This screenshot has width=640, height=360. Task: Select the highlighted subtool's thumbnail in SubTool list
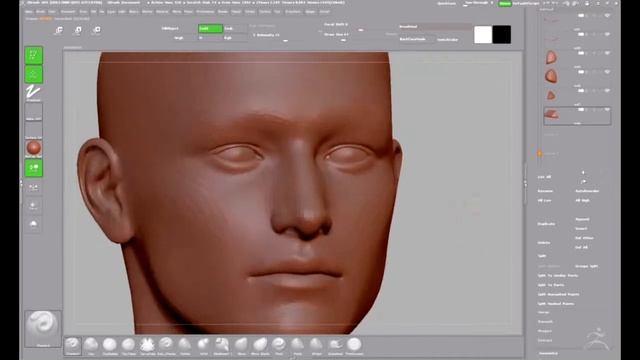[551, 115]
